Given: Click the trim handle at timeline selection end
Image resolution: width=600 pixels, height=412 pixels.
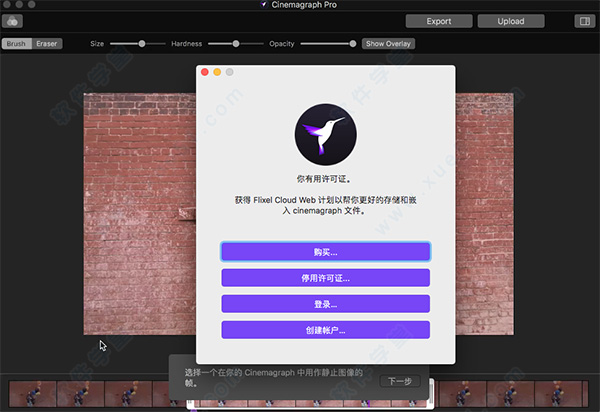Looking at the screenshot, I should tap(431, 392).
